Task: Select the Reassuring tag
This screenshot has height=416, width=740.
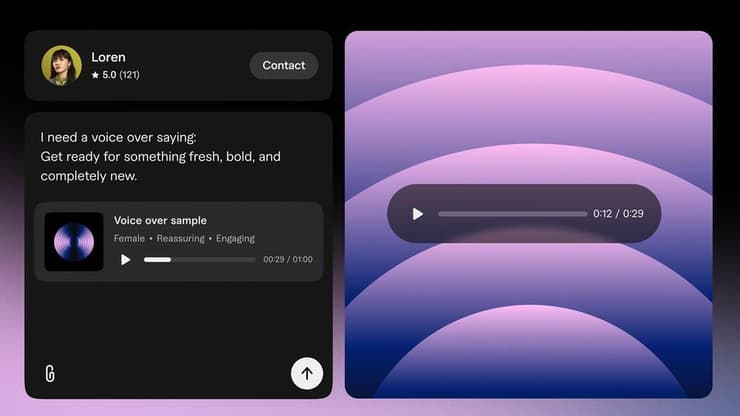Action: point(180,239)
